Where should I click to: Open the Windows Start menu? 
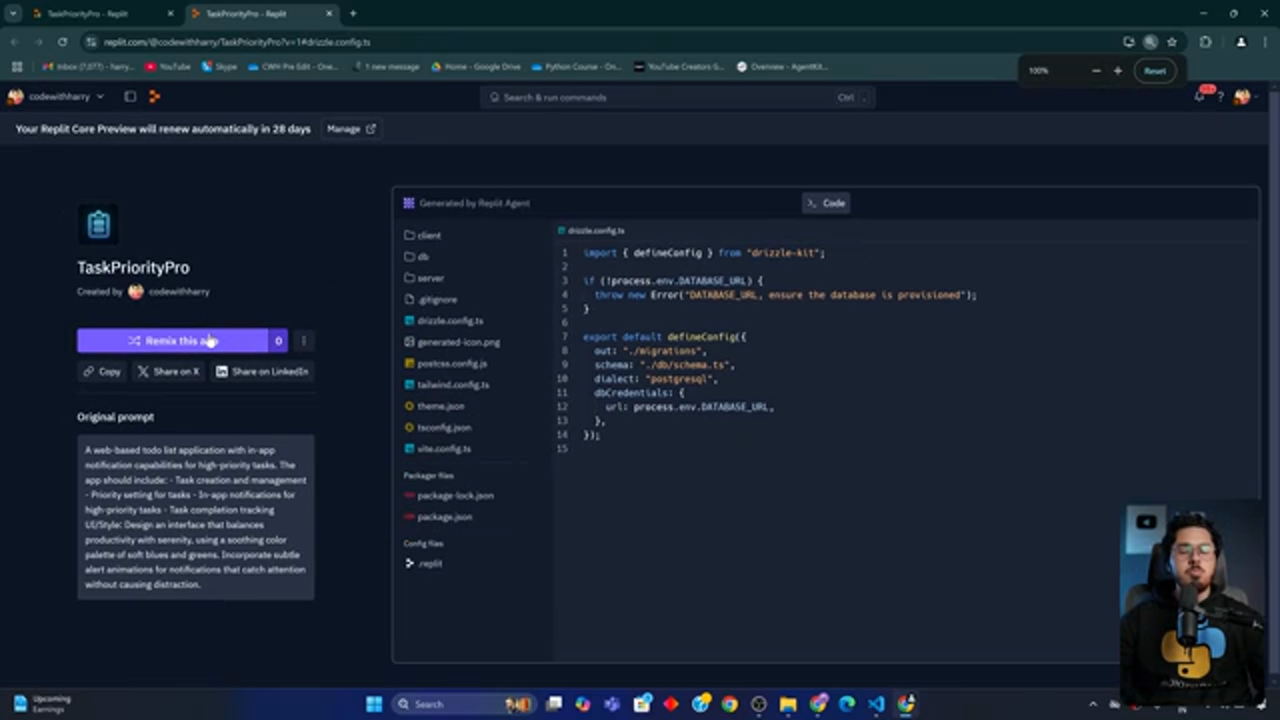coord(374,704)
